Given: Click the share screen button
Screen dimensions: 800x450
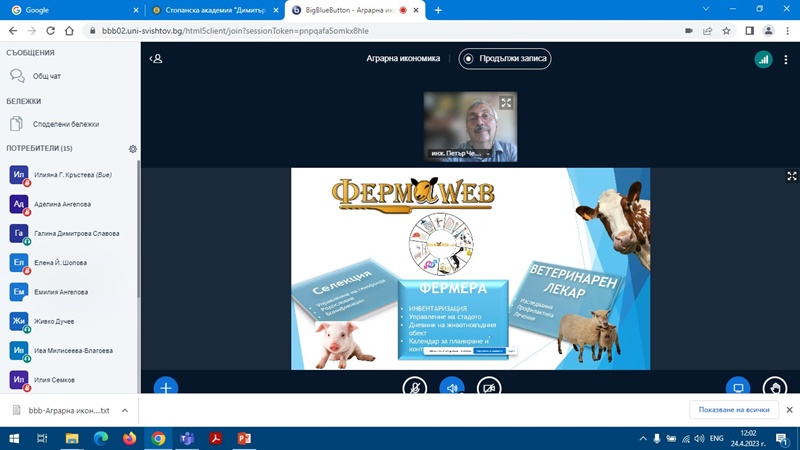Looking at the screenshot, I should pos(738,387).
